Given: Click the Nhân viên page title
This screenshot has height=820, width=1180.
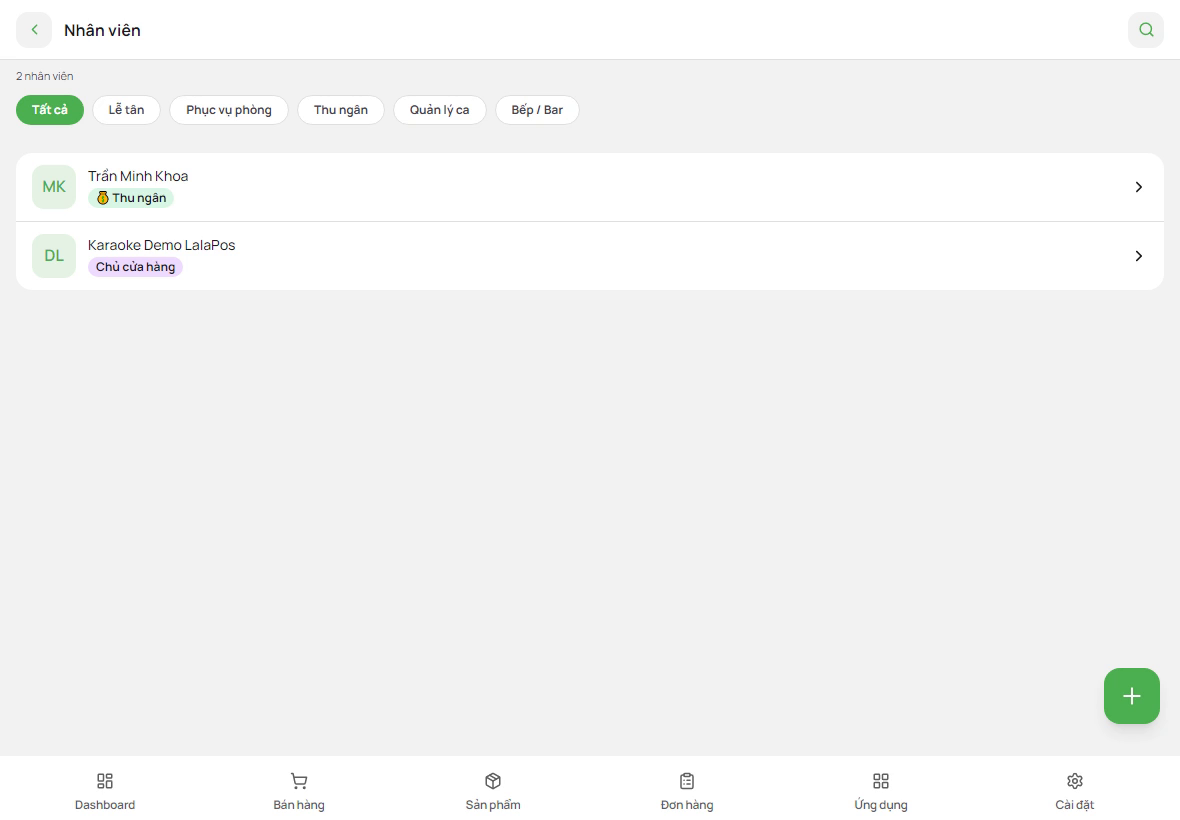Looking at the screenshot, I should 102,30.
